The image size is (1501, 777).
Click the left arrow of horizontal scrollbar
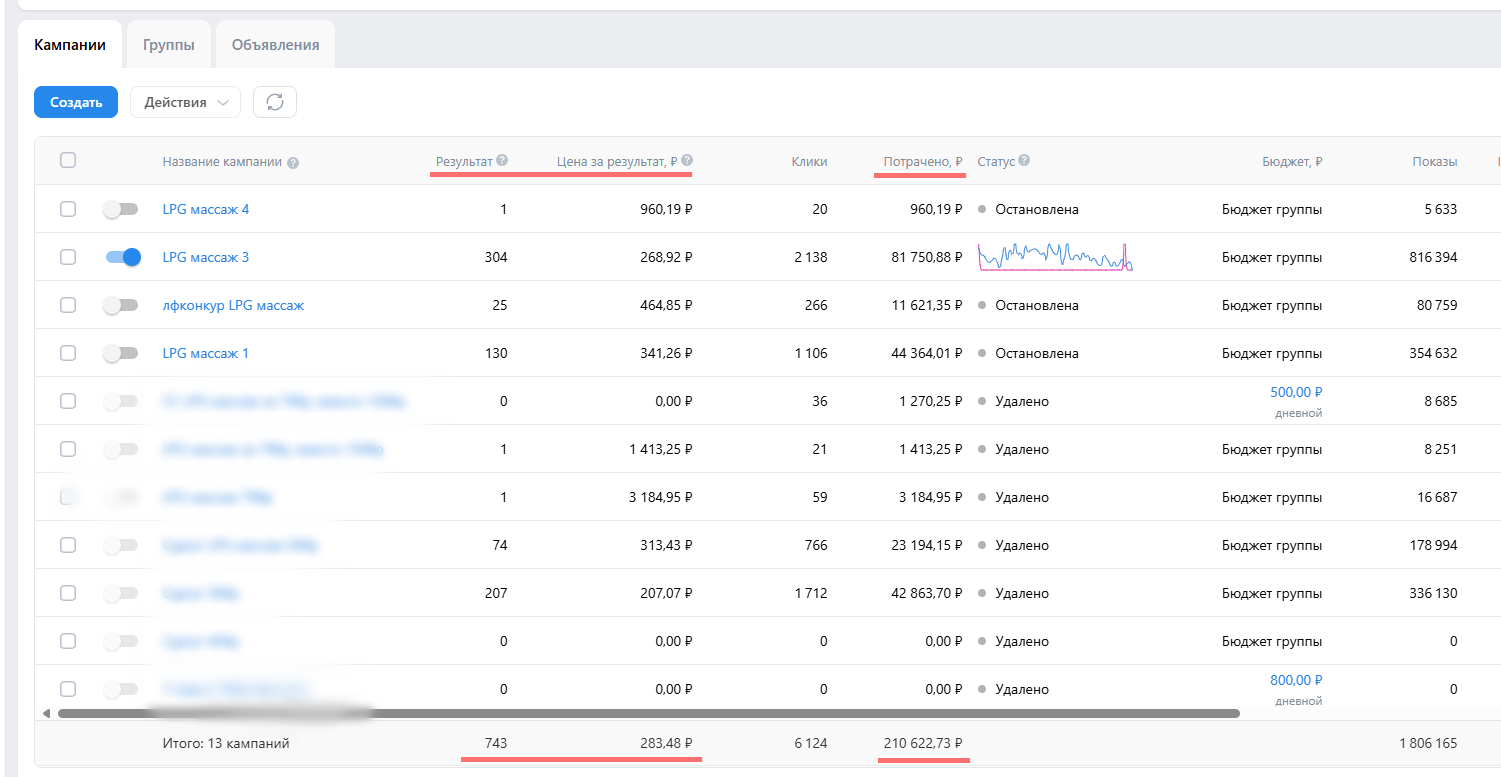point(46,713)
